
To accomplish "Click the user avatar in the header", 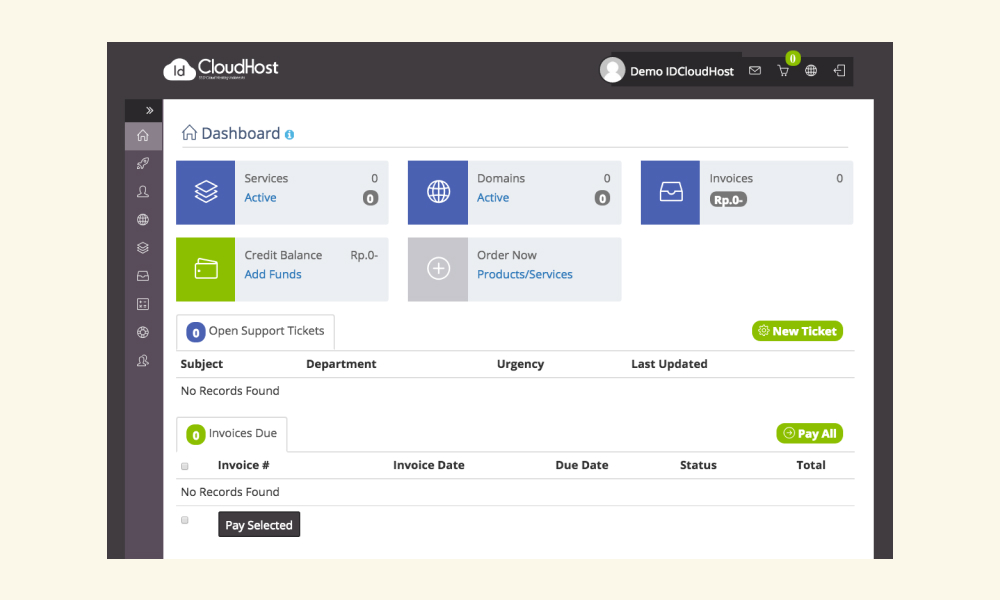I will coord(612,70).
